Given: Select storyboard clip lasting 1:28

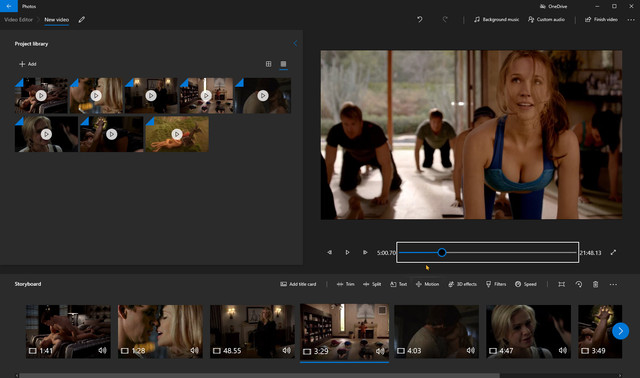Looking at the screenshot, I should point(160,331).
